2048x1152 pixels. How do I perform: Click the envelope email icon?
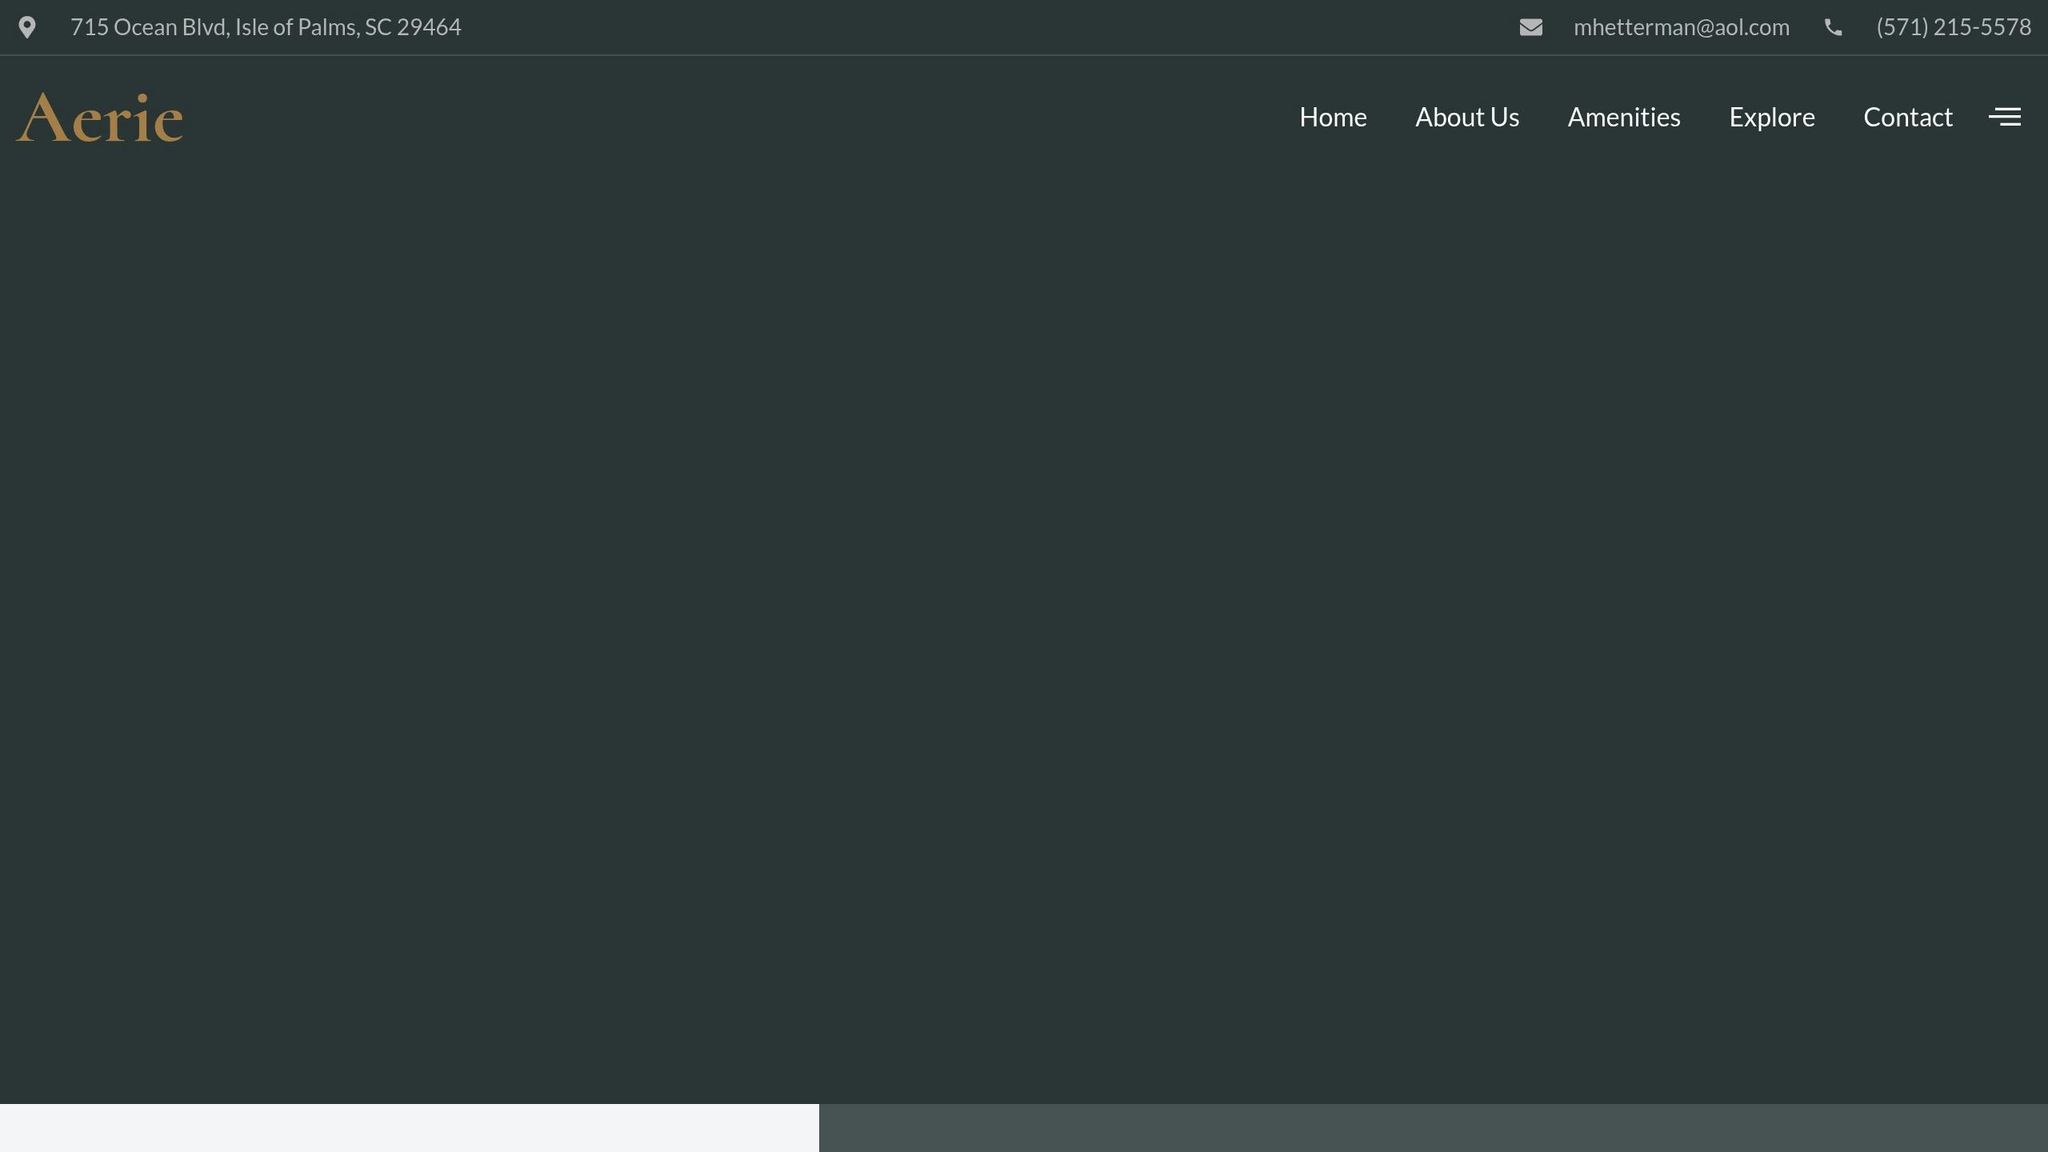click(1530, 27)
